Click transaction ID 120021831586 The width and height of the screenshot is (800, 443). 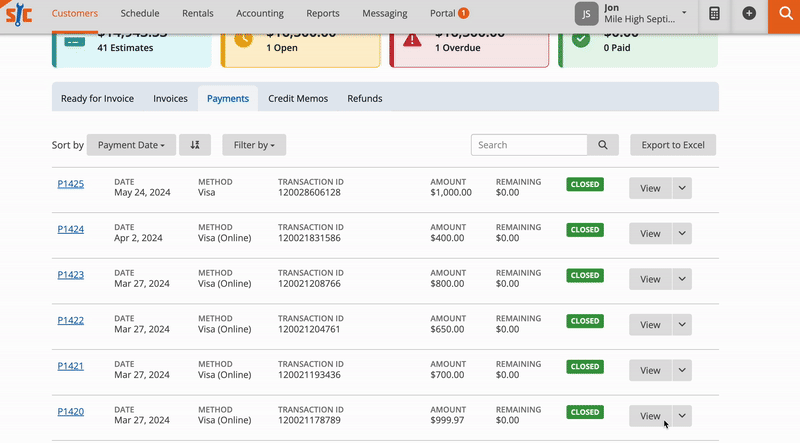pos(309,238)
